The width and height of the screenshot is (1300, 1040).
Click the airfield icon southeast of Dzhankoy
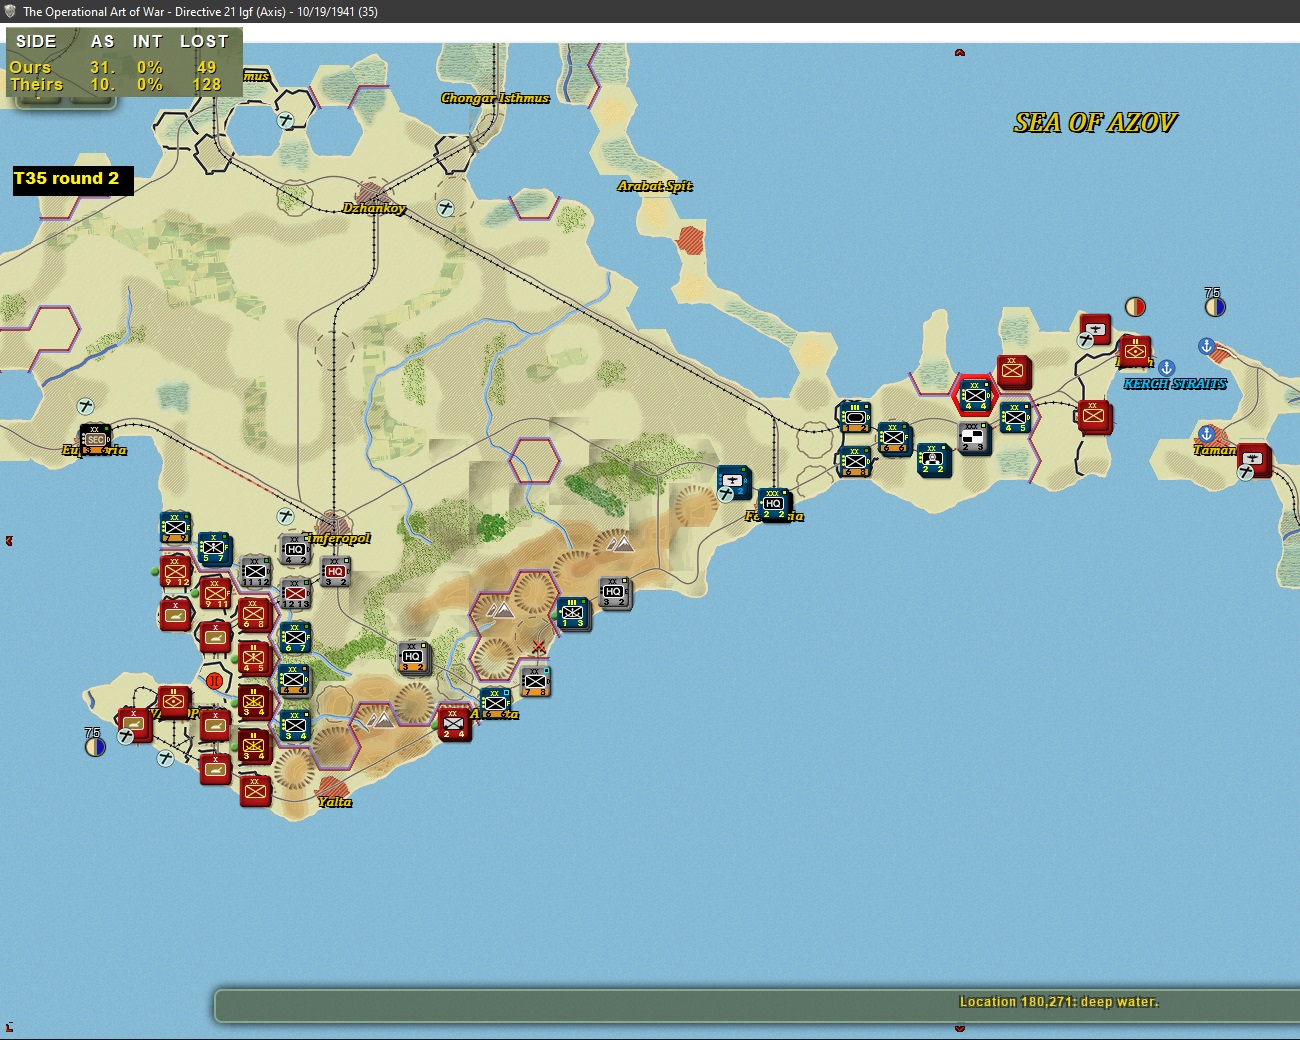click(x=446, y=208)
